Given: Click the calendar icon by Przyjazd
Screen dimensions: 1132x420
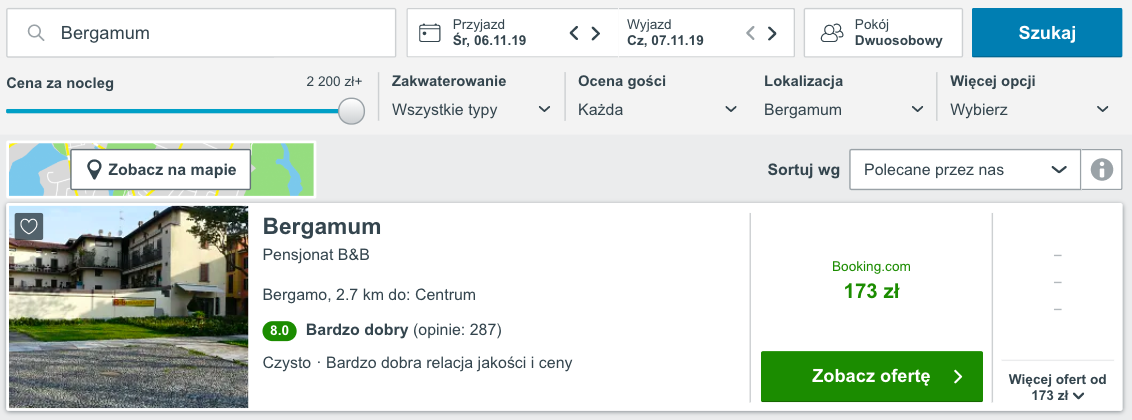Looking at the screenshot, I should (430, 33).
